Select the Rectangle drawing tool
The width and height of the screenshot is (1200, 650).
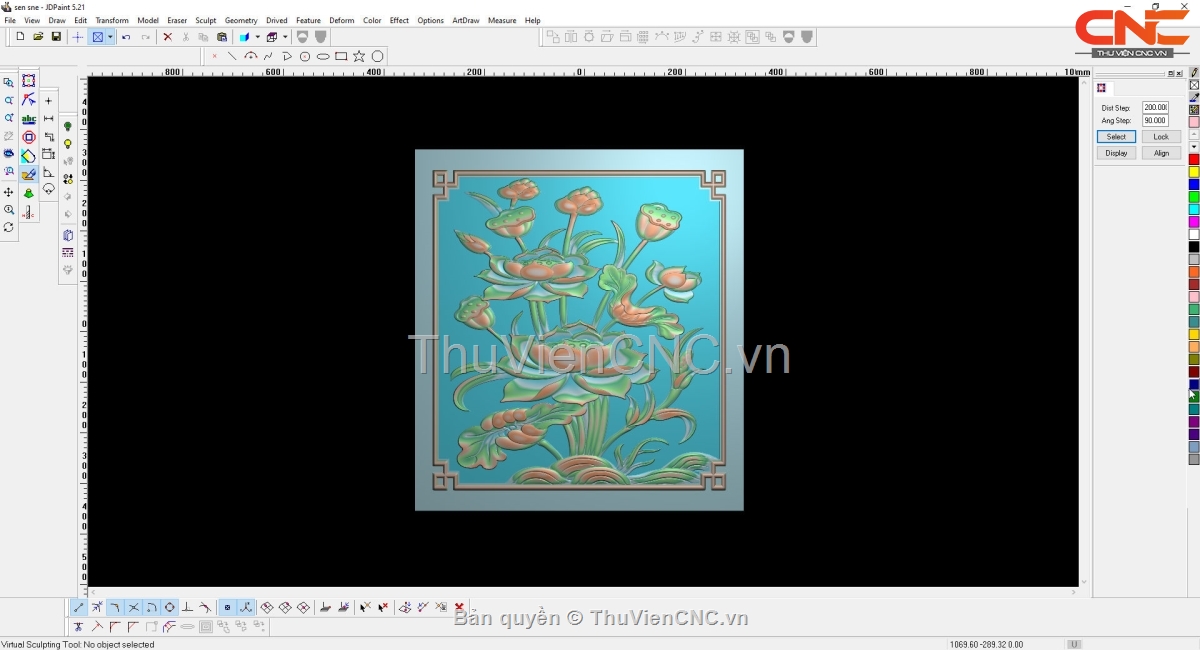pos(341,56)
